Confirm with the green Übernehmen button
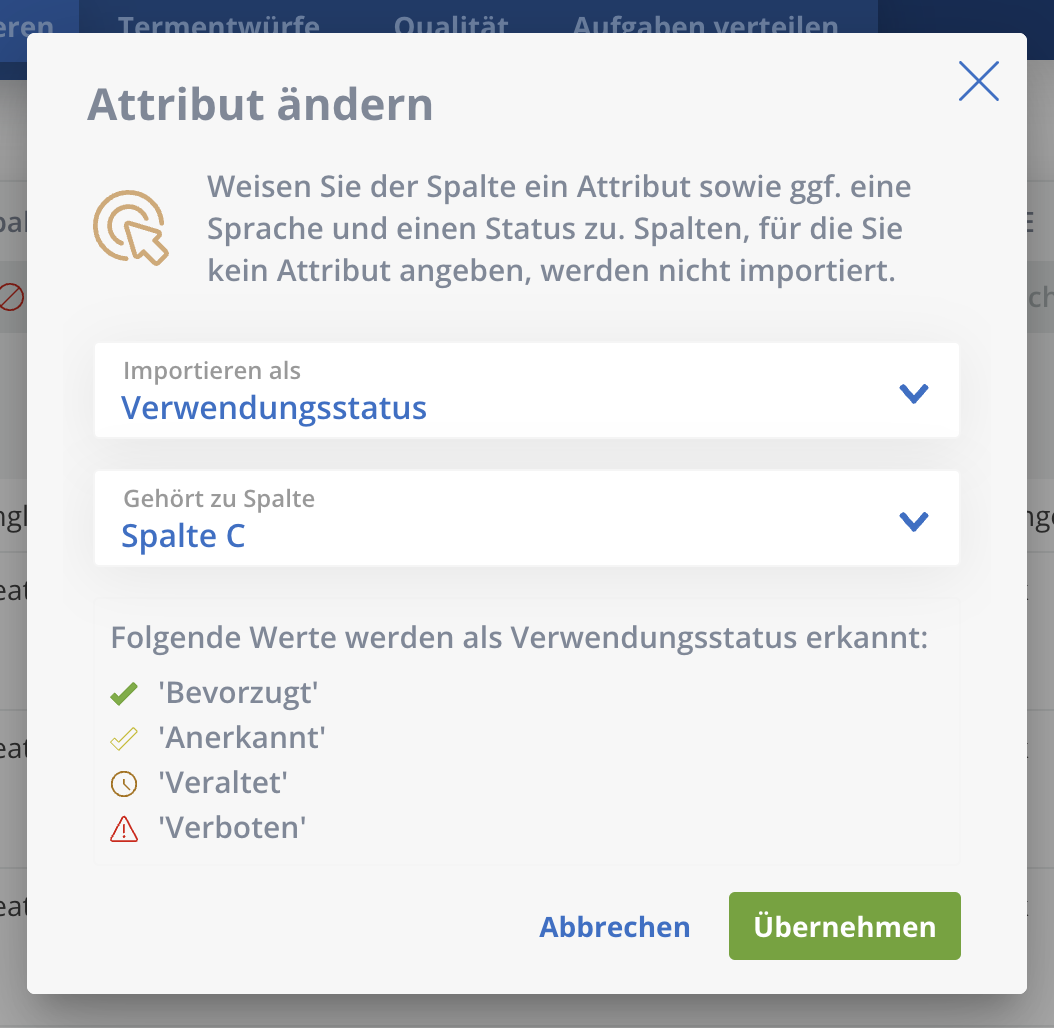 coord(844,926)
